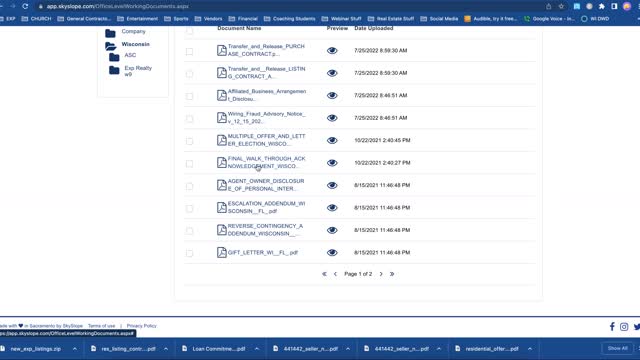
Task: Check the Wiring_Fraud_Advisory_Notice row checkbox
Action: [189, 119]
